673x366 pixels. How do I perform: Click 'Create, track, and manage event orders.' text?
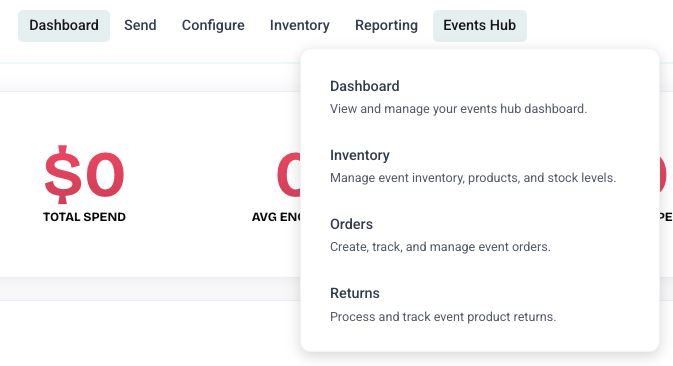(440, 247)
